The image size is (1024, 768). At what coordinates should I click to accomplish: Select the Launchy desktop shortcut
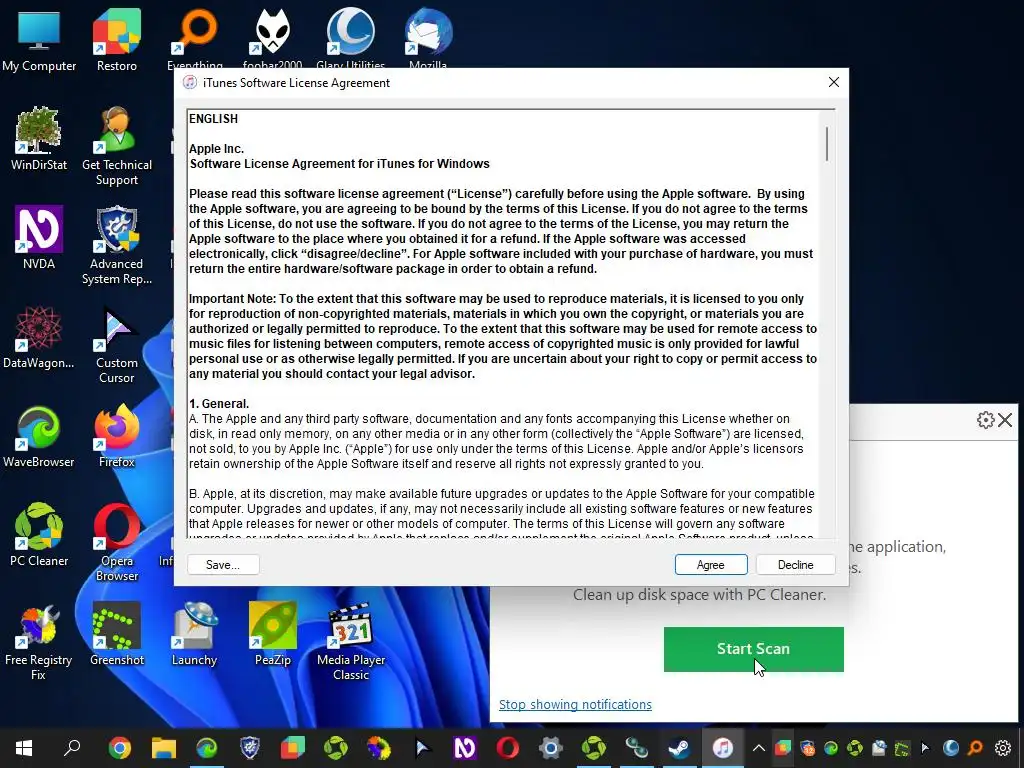[x=195, y=634]
